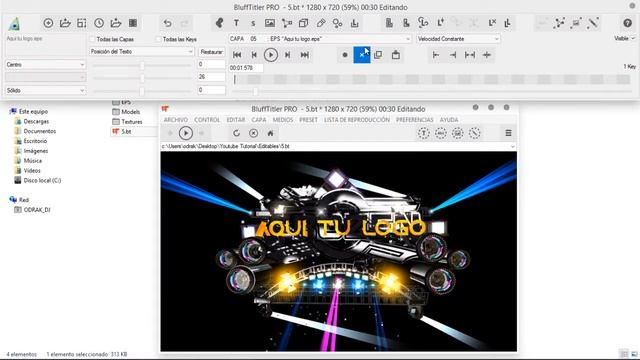Select the L with plus layer icon

click(x=440, y=23)
